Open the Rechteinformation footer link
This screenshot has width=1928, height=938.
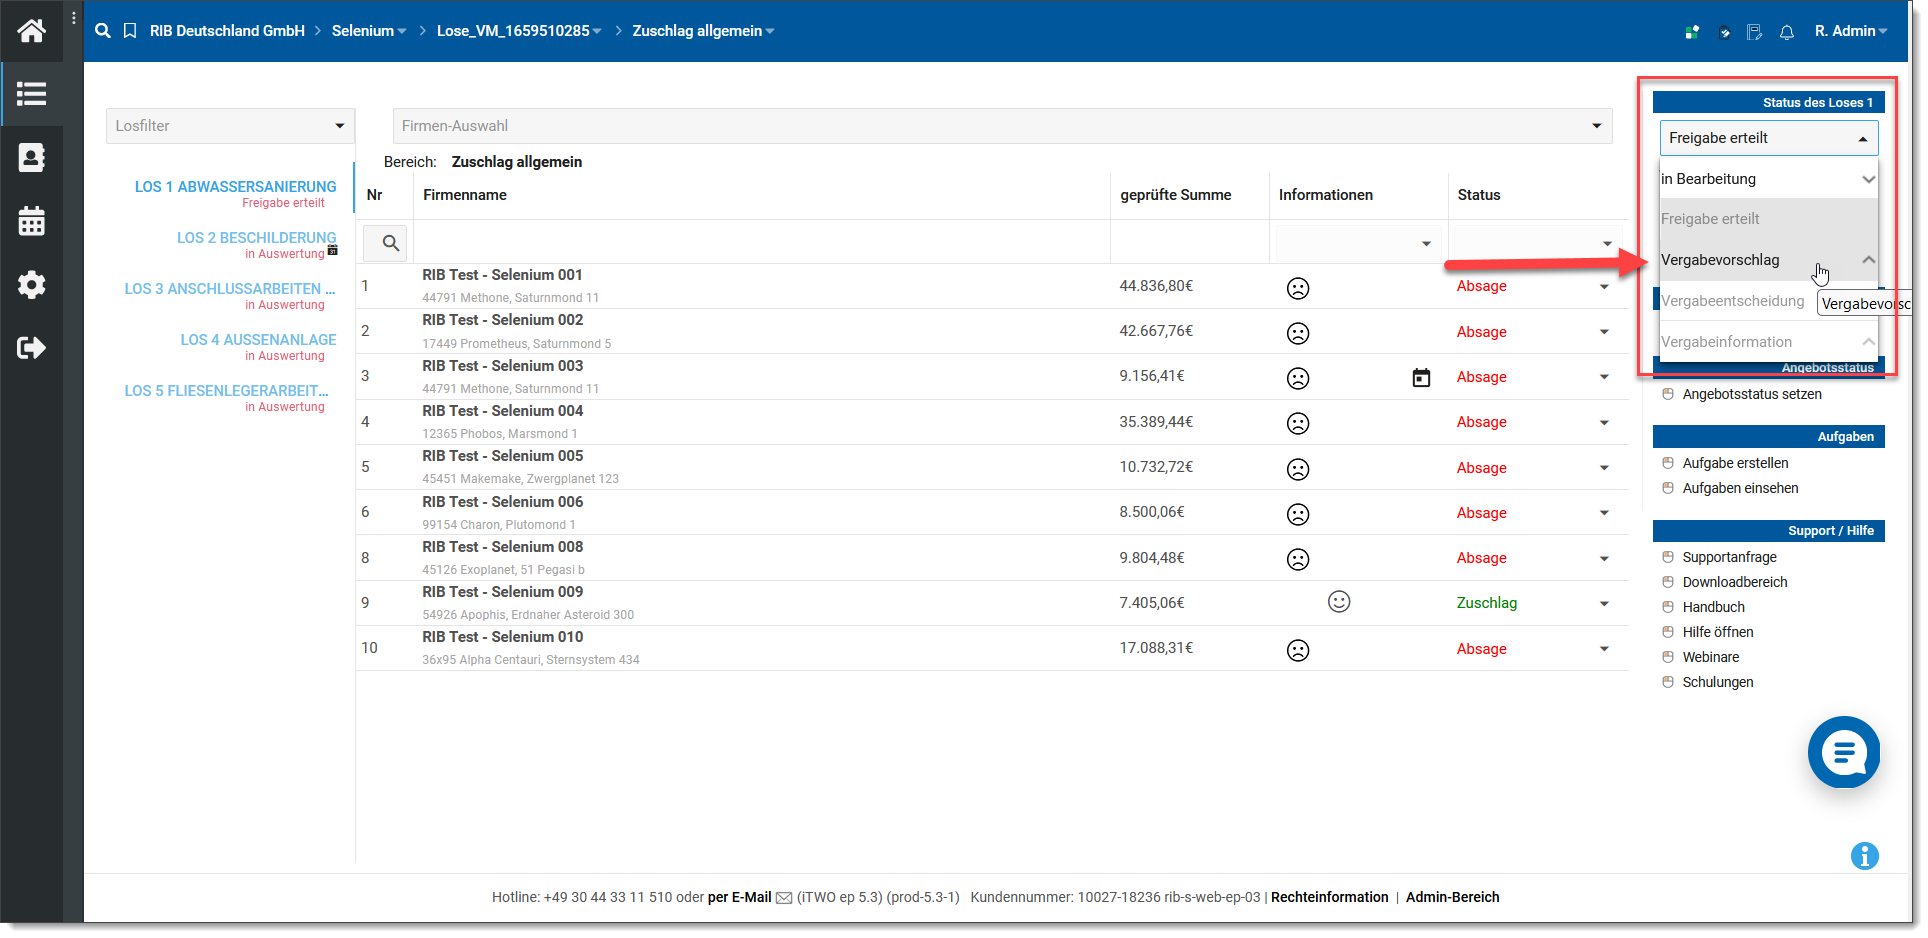1329,897
